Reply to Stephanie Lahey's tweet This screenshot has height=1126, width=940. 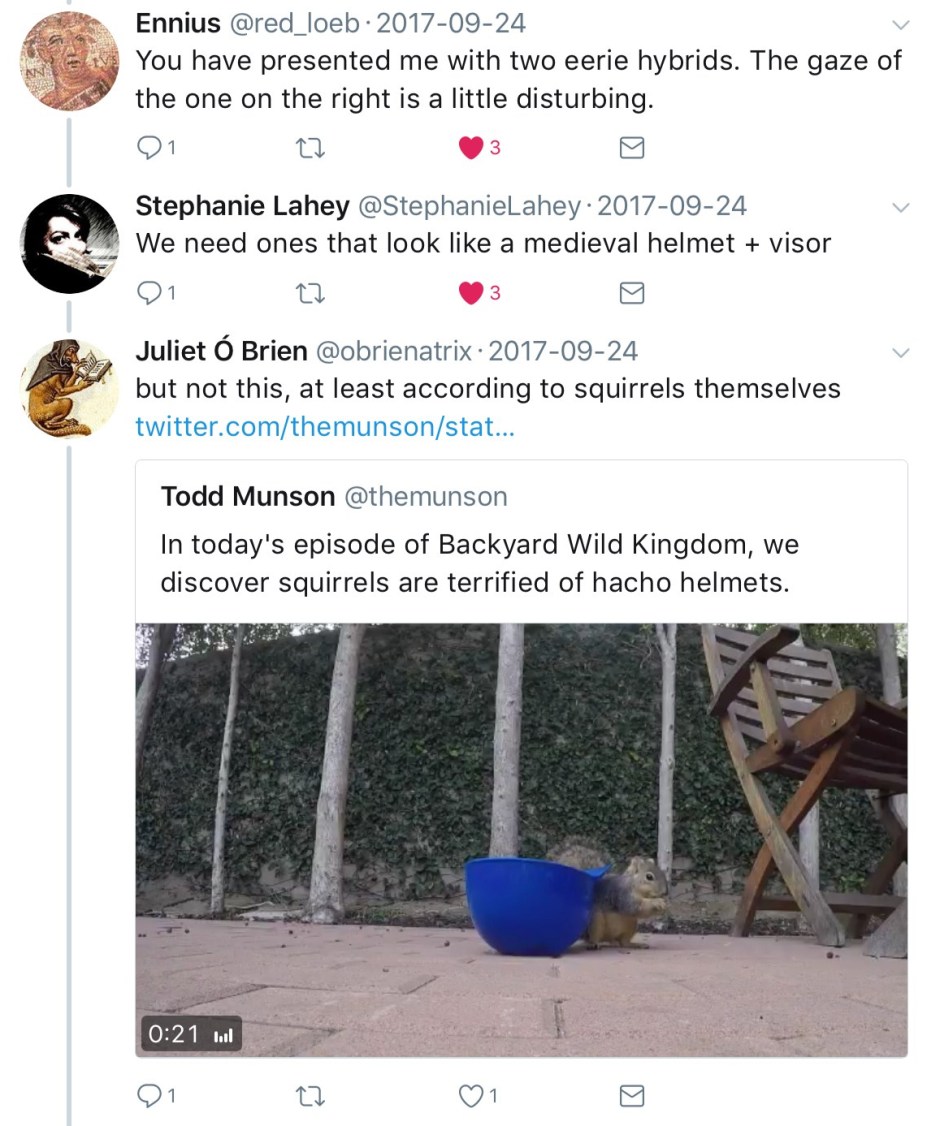pos(148,293)
